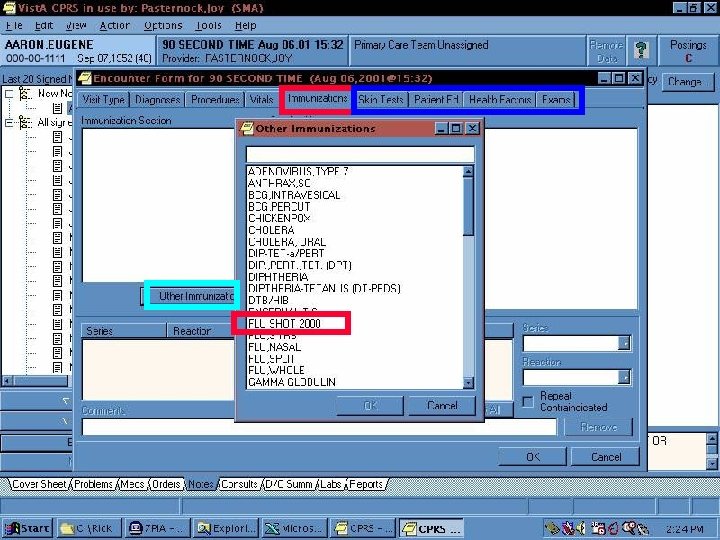Click the Remote Data button
Screen dimensions: 720x540
[606, 51]
